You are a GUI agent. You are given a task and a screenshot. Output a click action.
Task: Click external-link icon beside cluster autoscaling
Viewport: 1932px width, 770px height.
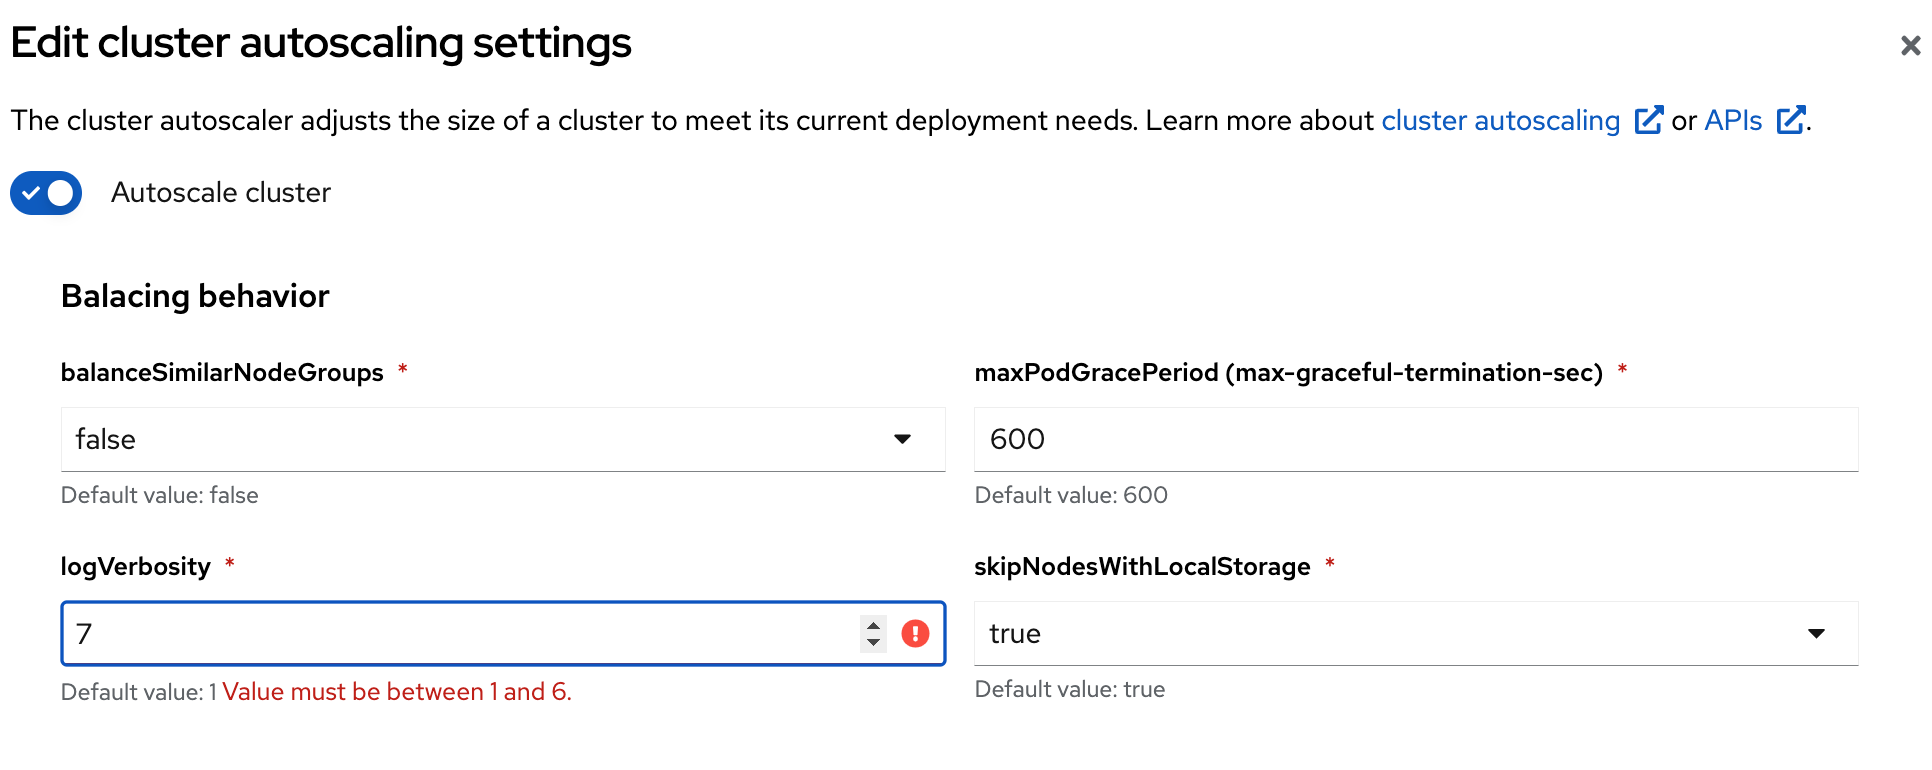click(1648, 121)
